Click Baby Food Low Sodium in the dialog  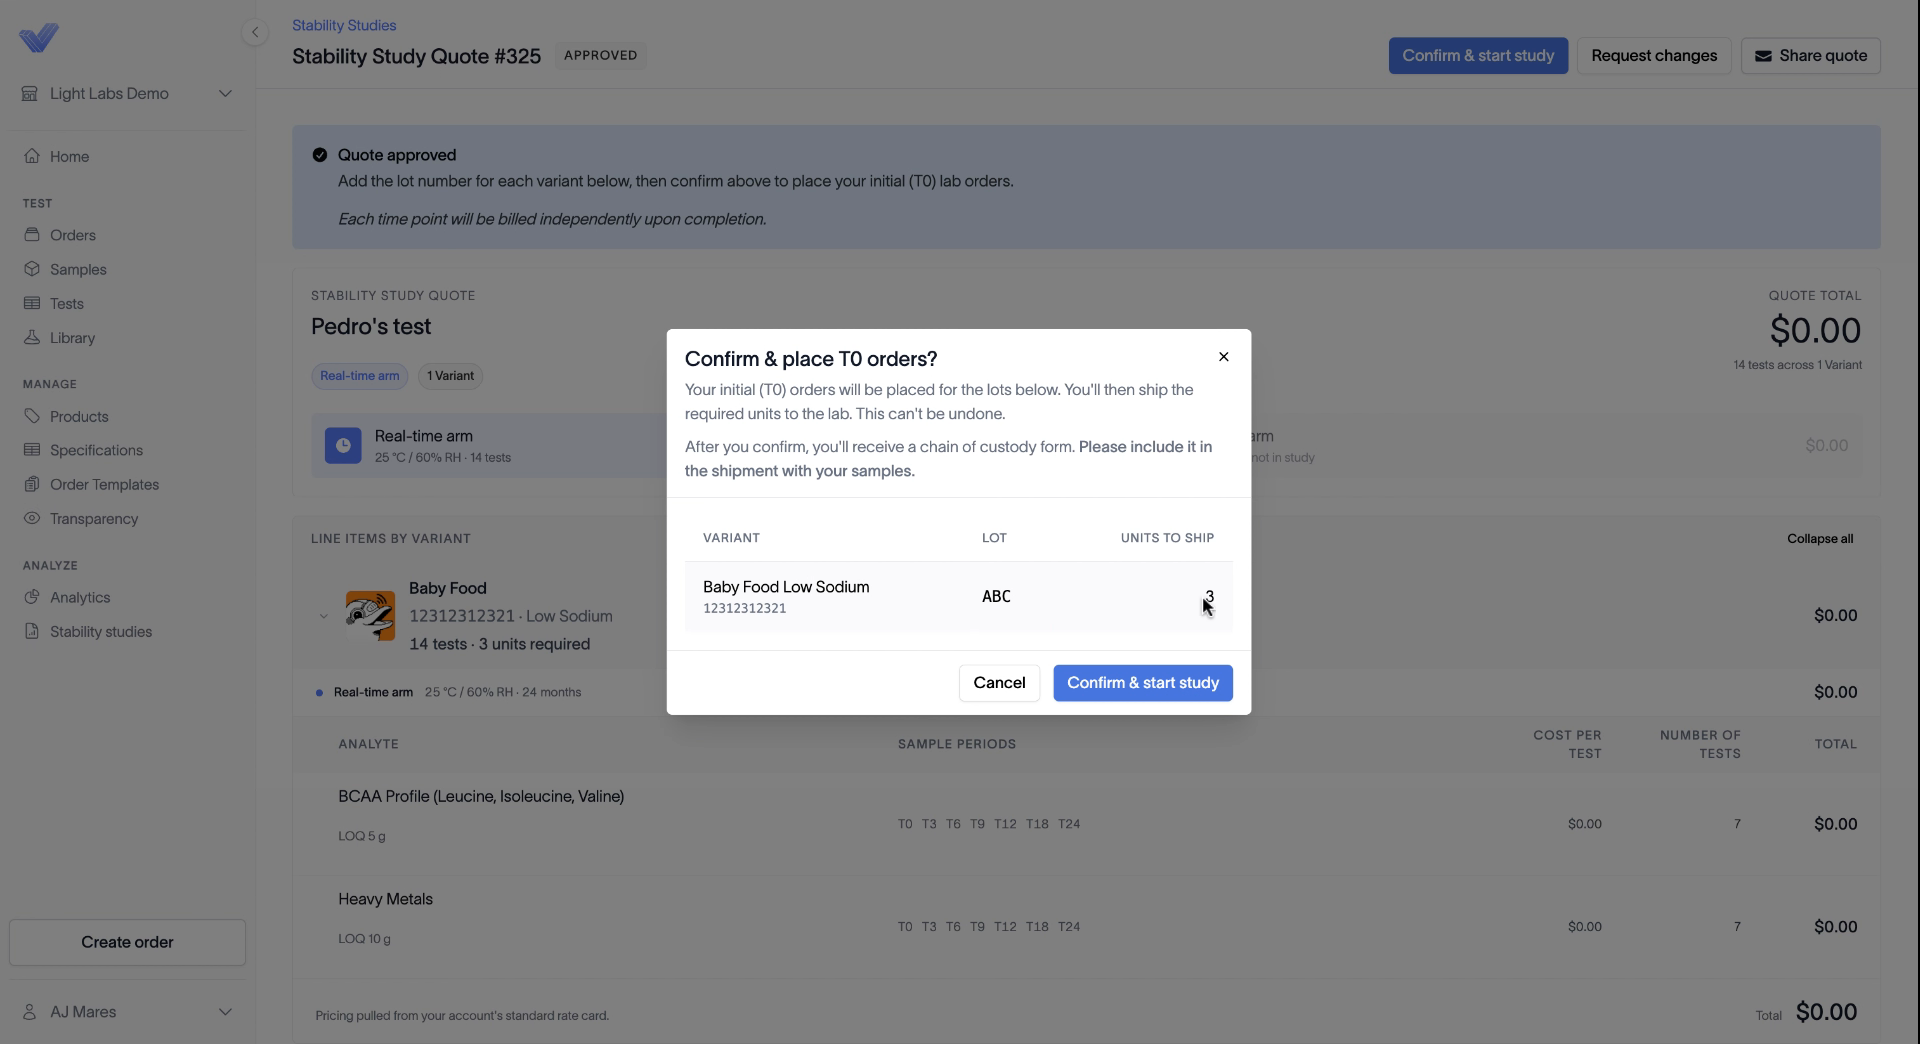[786, 587]
